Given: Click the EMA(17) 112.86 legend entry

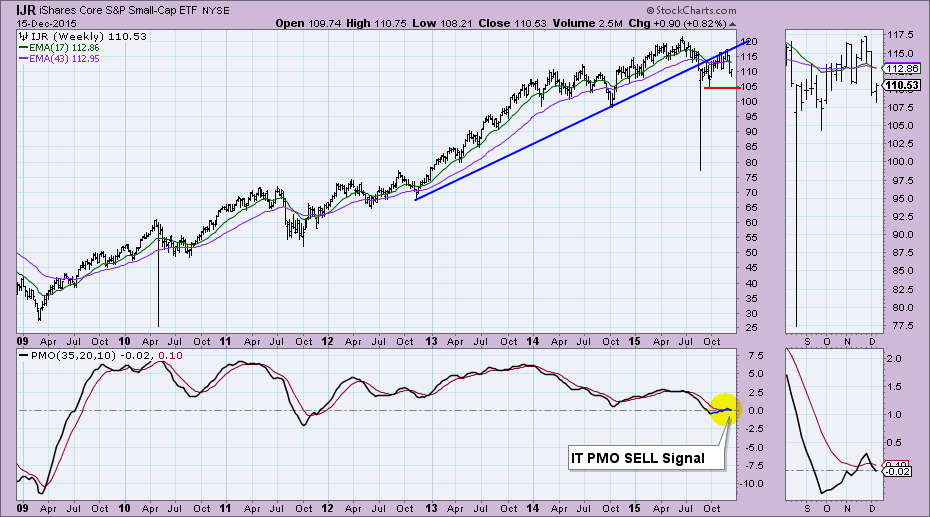Looking at the screenshot, I should click(64, 48).
